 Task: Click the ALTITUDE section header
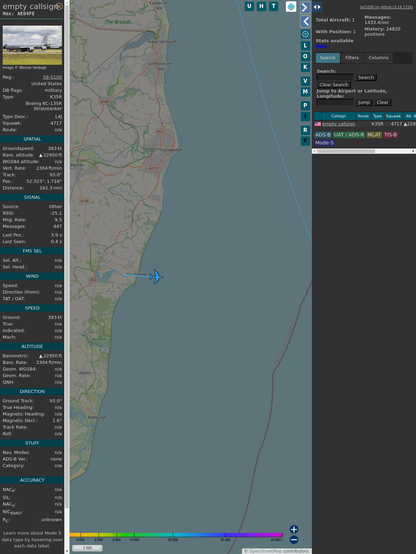point(32,347)
